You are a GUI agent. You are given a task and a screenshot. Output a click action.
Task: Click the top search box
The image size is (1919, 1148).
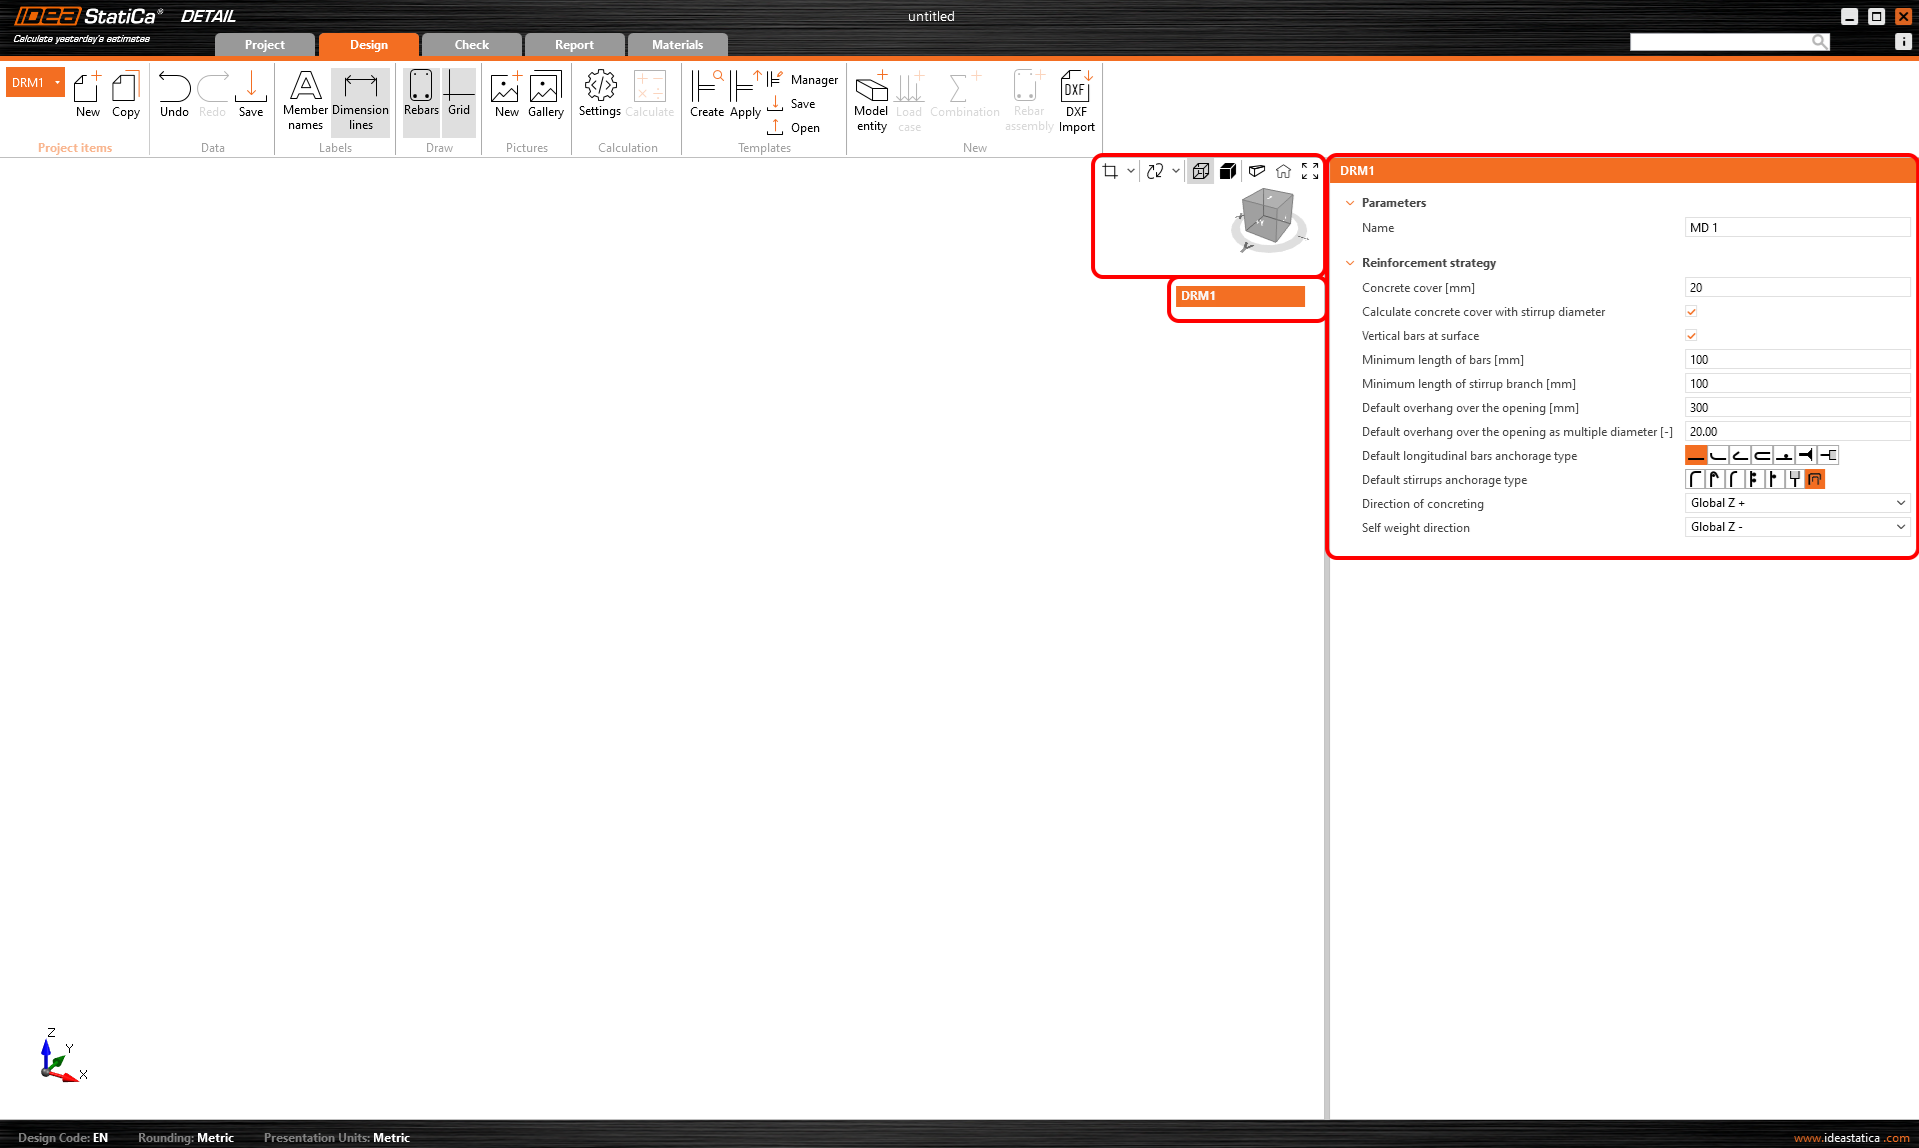click(1730, 42)
